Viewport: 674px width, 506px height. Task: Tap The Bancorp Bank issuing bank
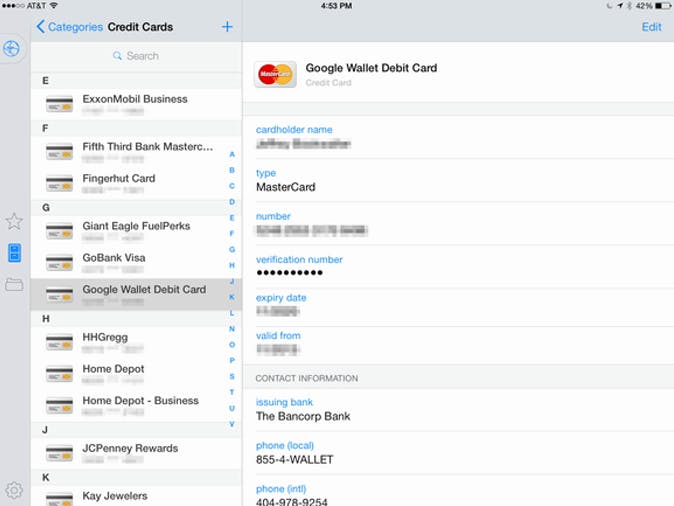[x=303, y=416]
